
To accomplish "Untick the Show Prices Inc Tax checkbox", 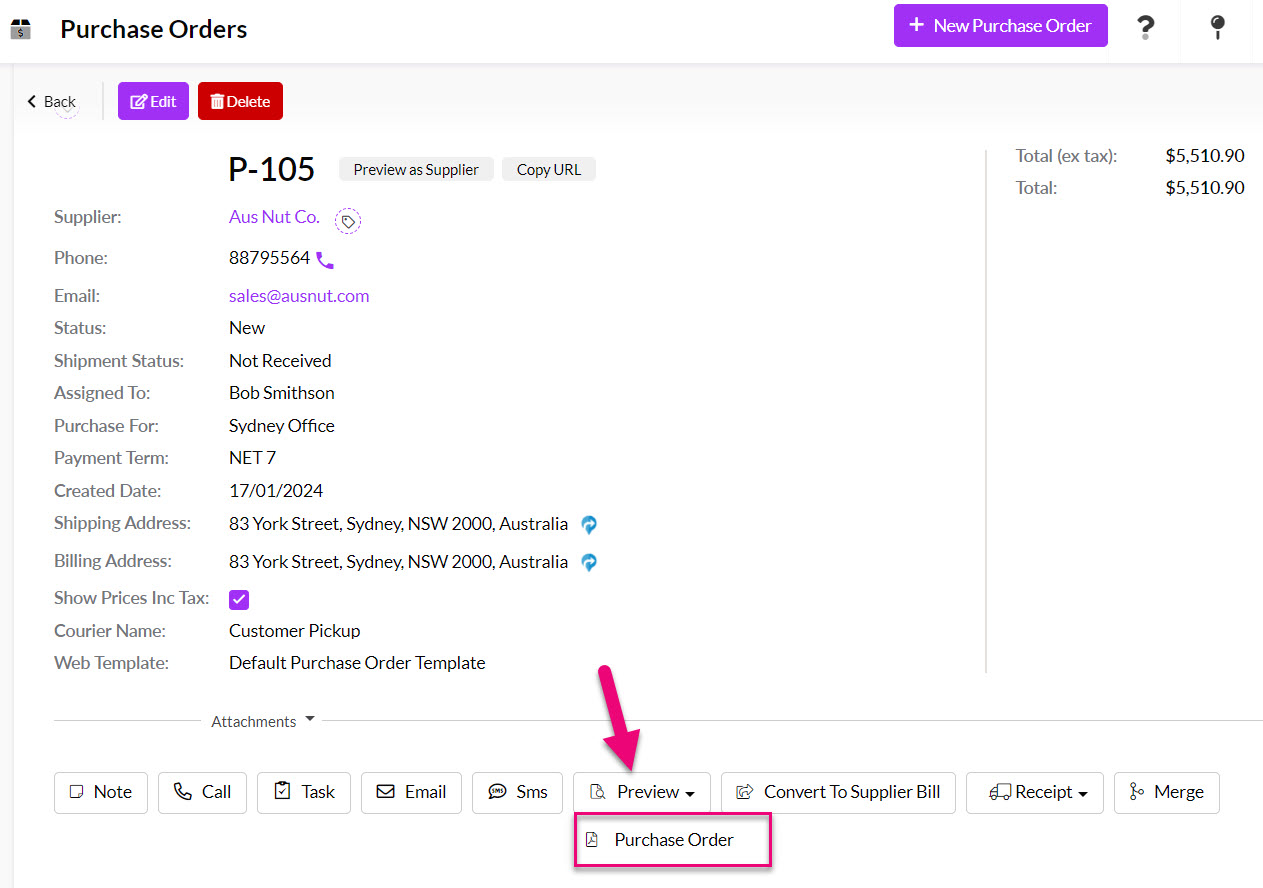I will click(x=239, y=600).
